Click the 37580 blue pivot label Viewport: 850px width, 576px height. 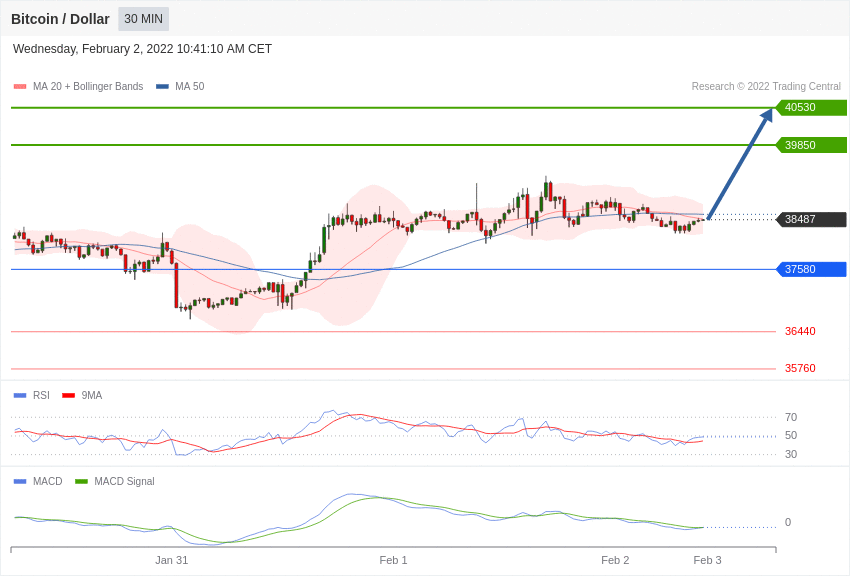[x=811, y=269]
